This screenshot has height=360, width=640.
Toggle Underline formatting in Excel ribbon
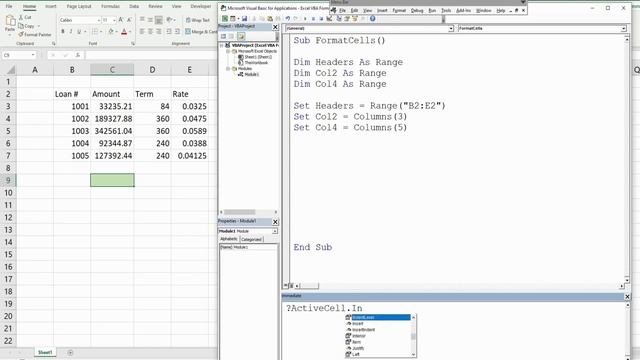coord(79,31)
